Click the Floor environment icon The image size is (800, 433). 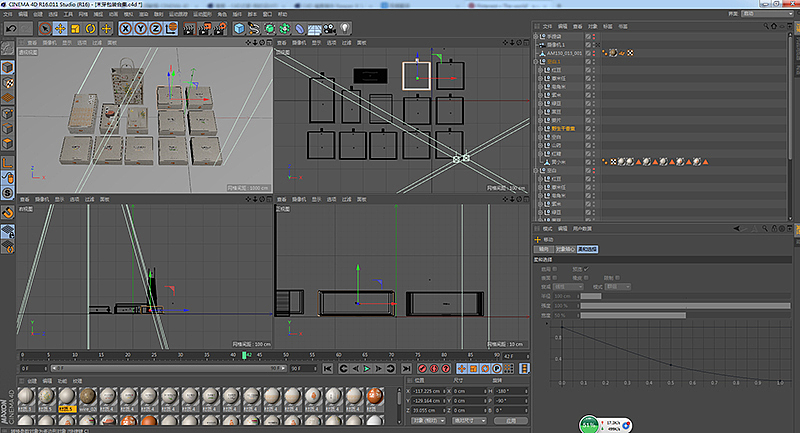tap(315, 29)
